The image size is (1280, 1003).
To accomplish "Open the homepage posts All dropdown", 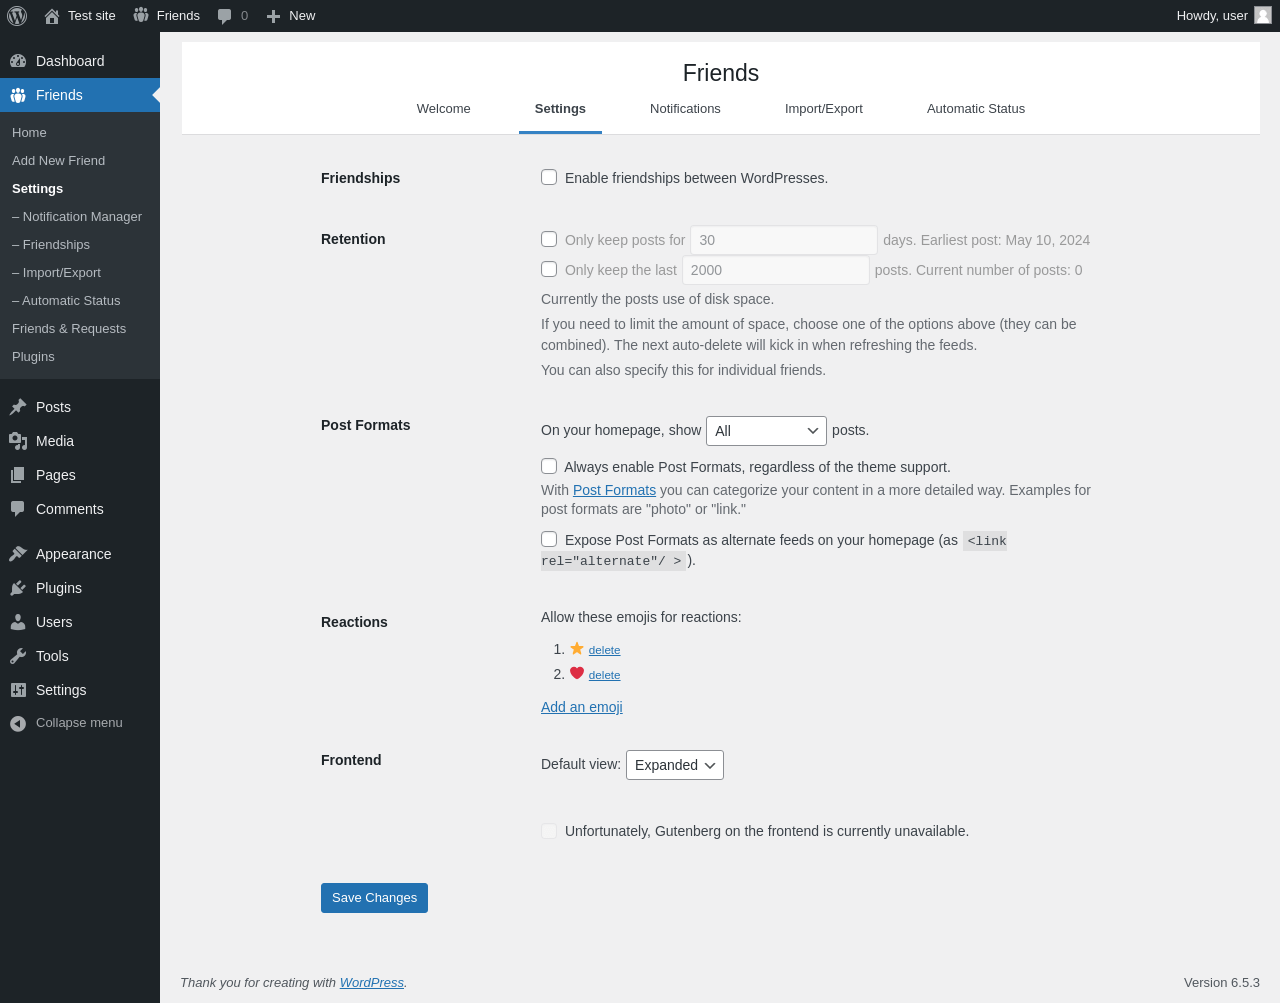I will click(766, 431).
